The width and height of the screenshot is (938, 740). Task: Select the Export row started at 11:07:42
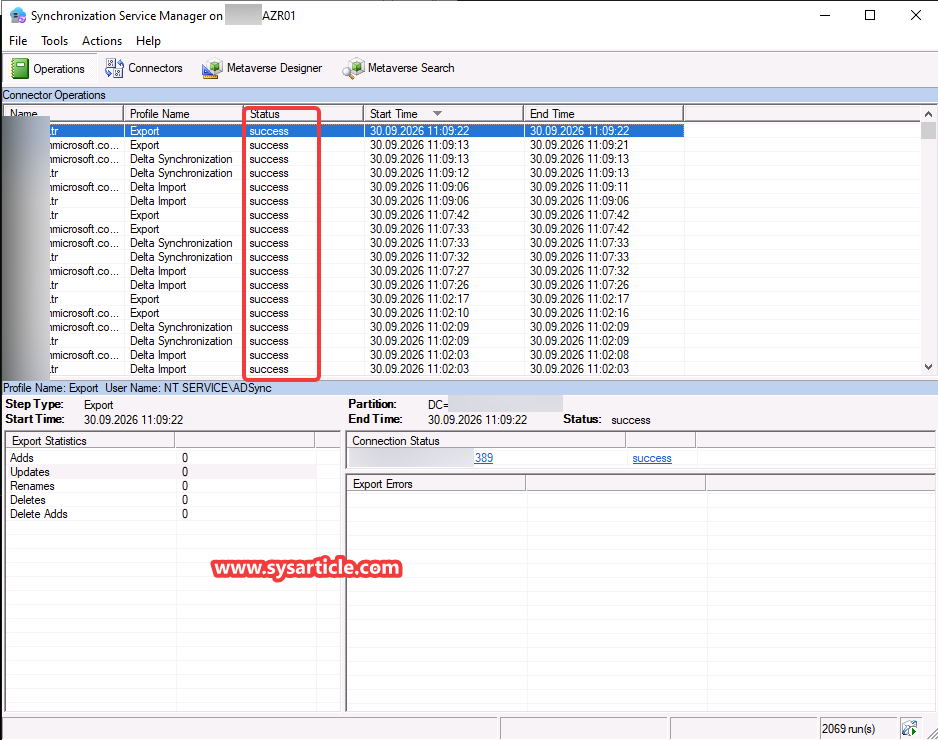point(343,215)
